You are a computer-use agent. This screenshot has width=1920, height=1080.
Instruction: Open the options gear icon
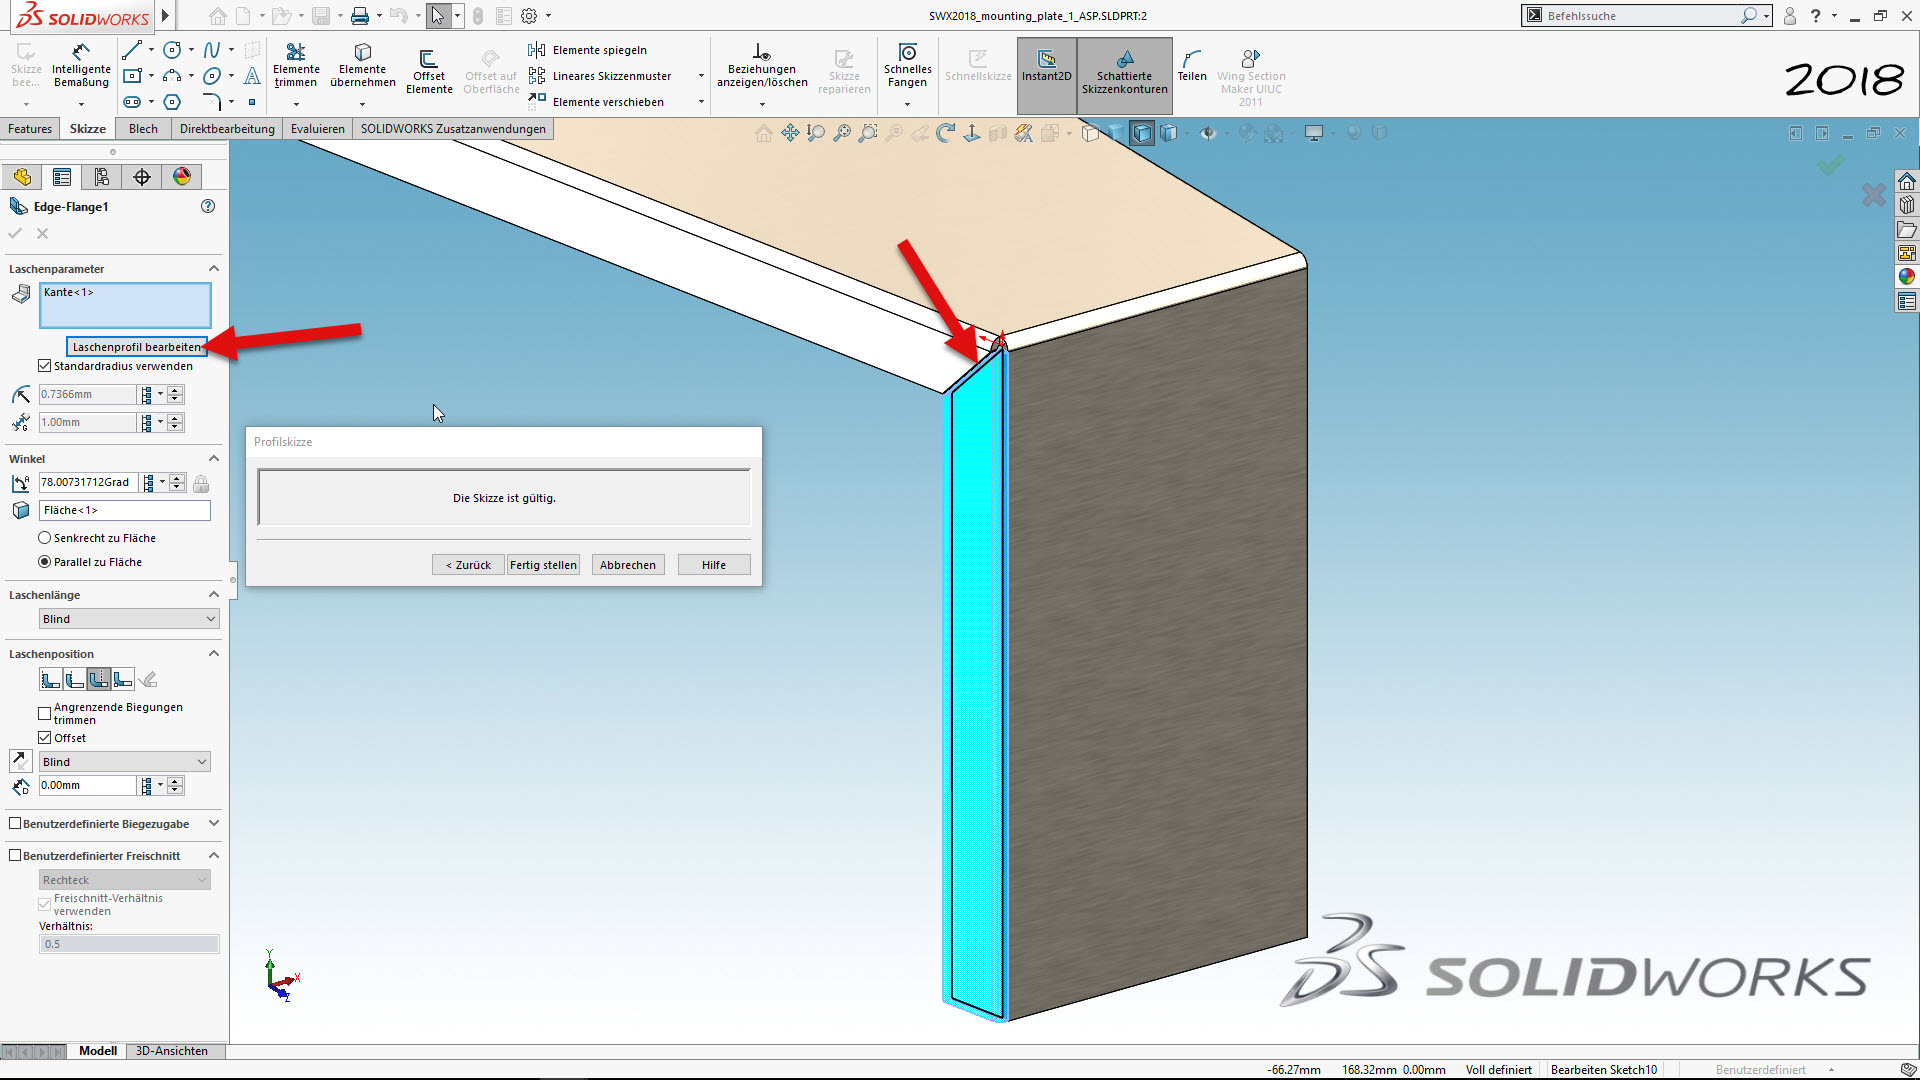[x=529, y=16]
